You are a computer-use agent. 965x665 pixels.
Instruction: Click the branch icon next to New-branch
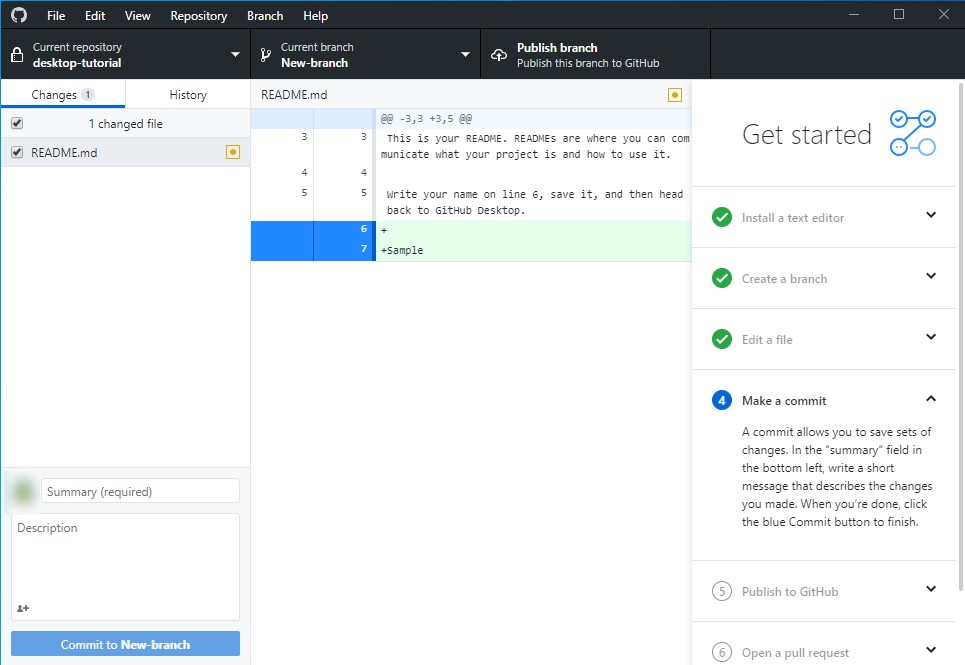(x=263, y=52)
